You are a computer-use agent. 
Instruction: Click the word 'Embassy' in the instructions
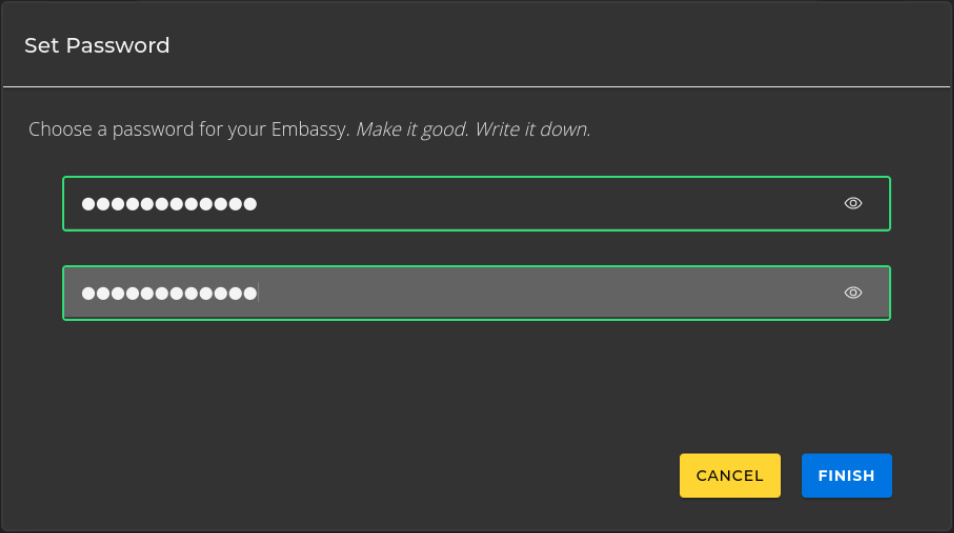pyautogui.click(x=309, y=130)
